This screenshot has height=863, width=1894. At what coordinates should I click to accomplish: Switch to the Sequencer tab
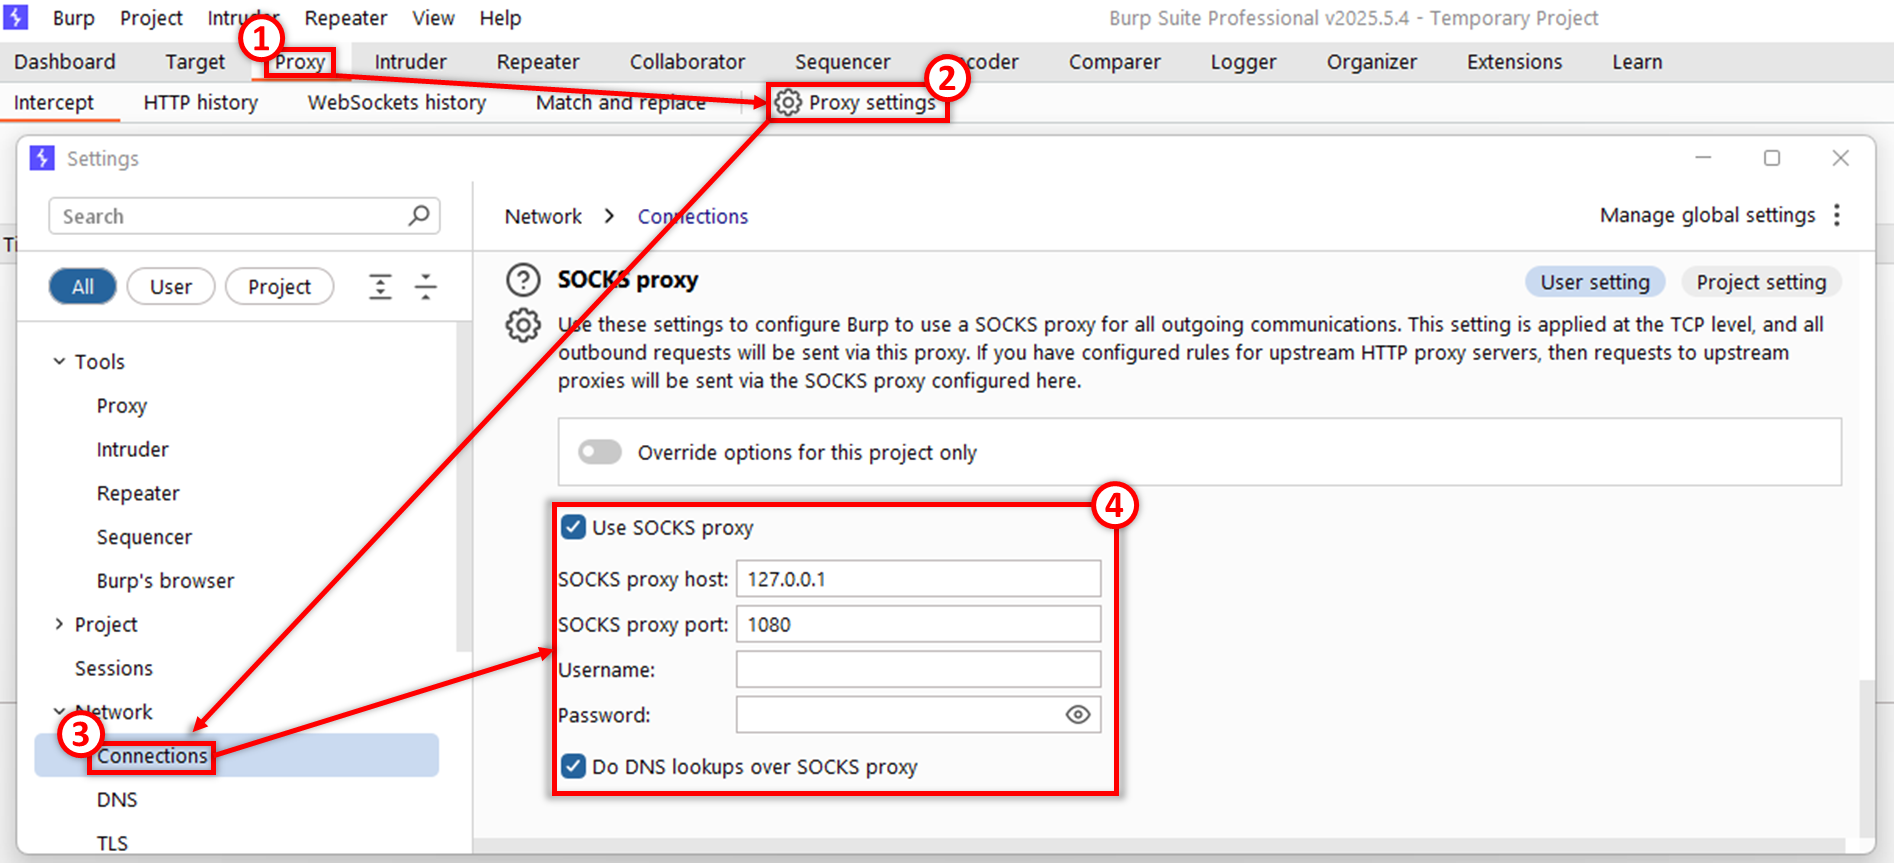click(x=842, y=62)
